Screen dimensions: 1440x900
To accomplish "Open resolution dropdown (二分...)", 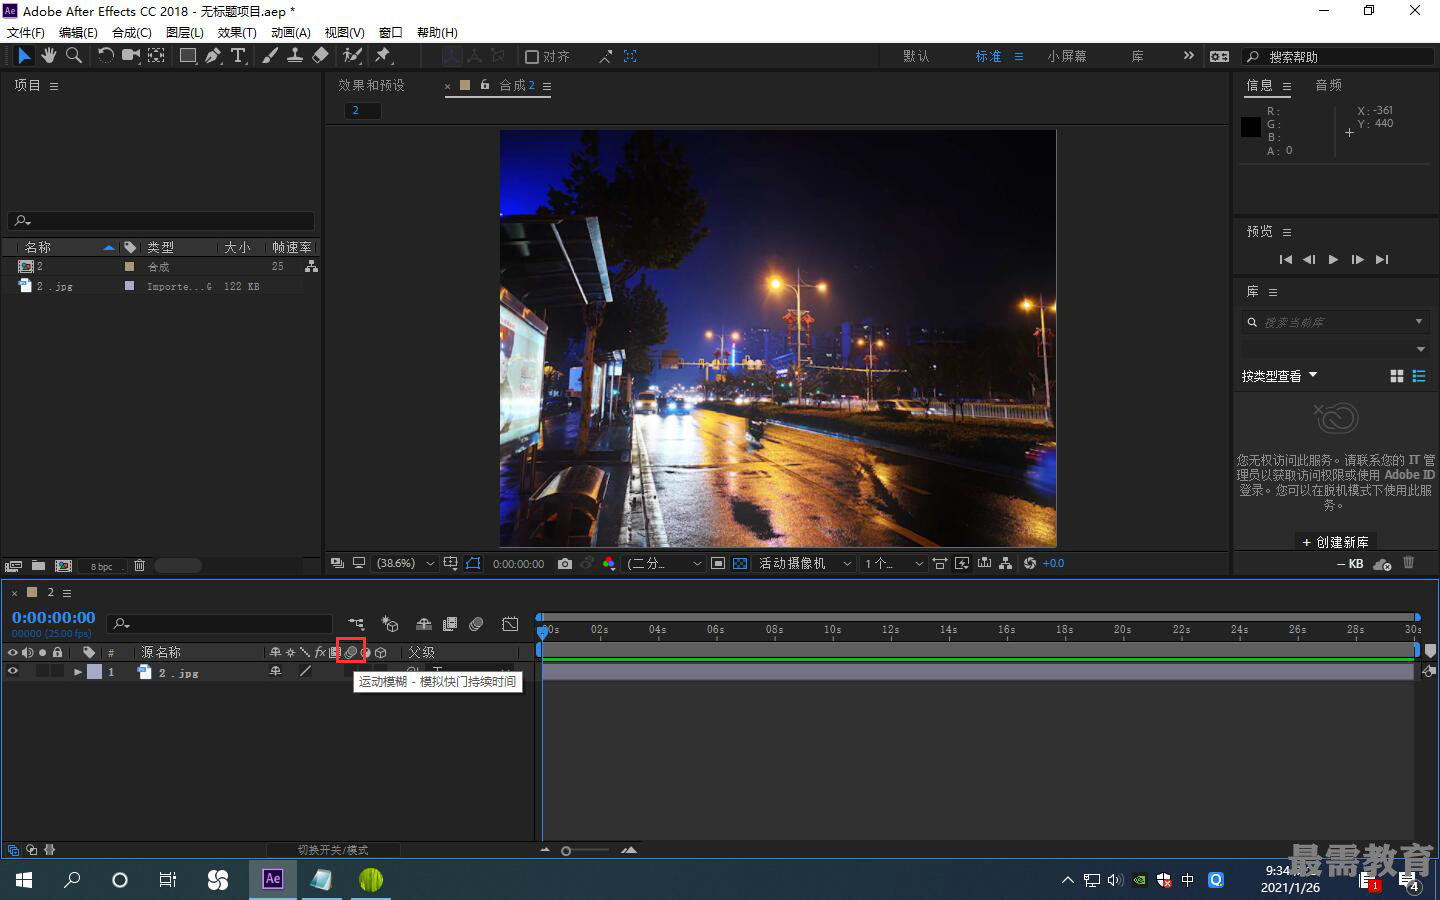I will pos(665,564).
